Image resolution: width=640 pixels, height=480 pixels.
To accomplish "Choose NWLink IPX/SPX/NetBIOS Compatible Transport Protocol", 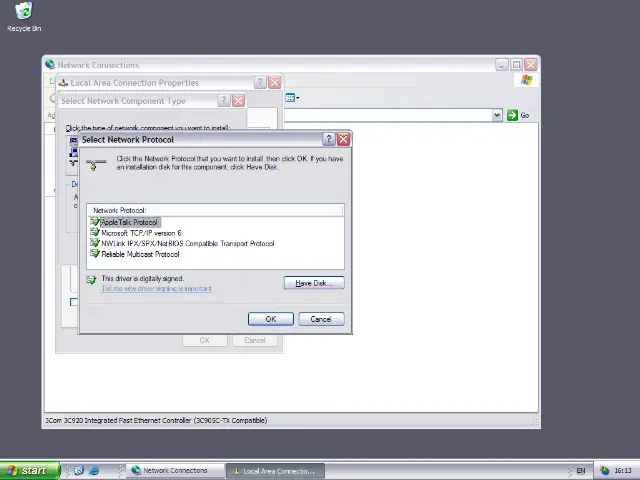I will point(187,243).
